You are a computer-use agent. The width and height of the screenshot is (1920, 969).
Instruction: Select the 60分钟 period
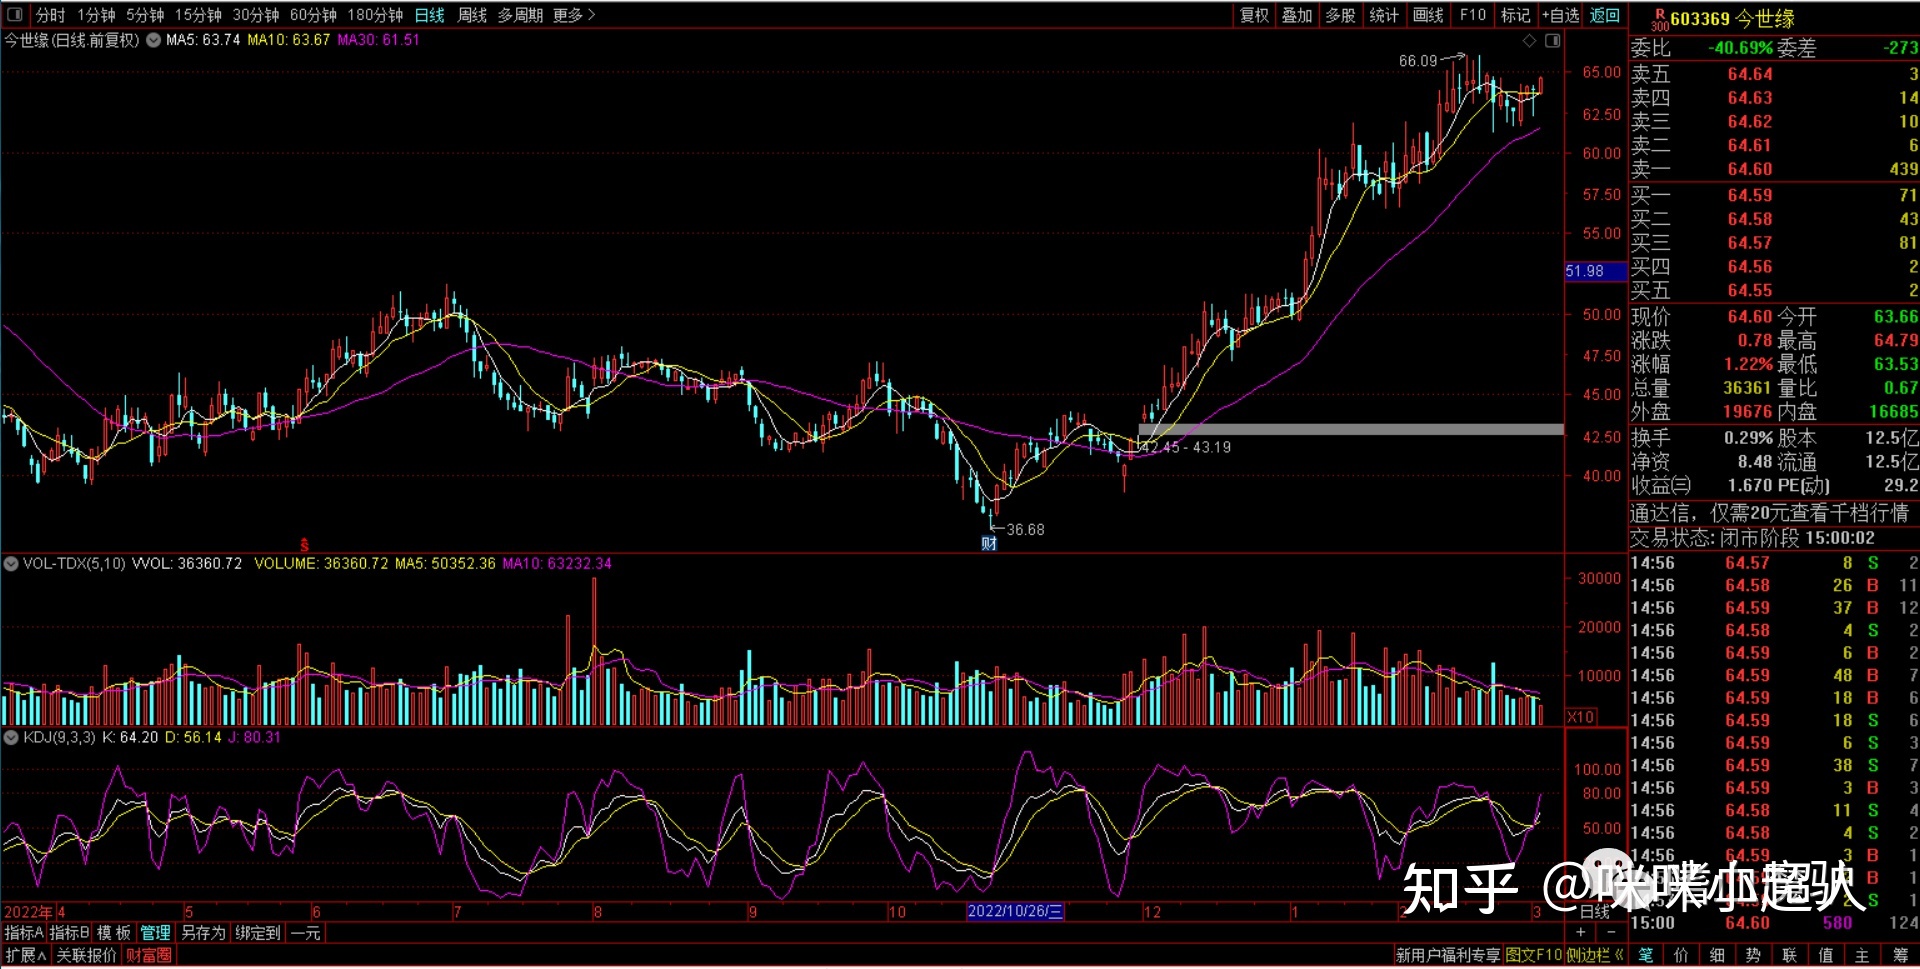pos(313,15)
